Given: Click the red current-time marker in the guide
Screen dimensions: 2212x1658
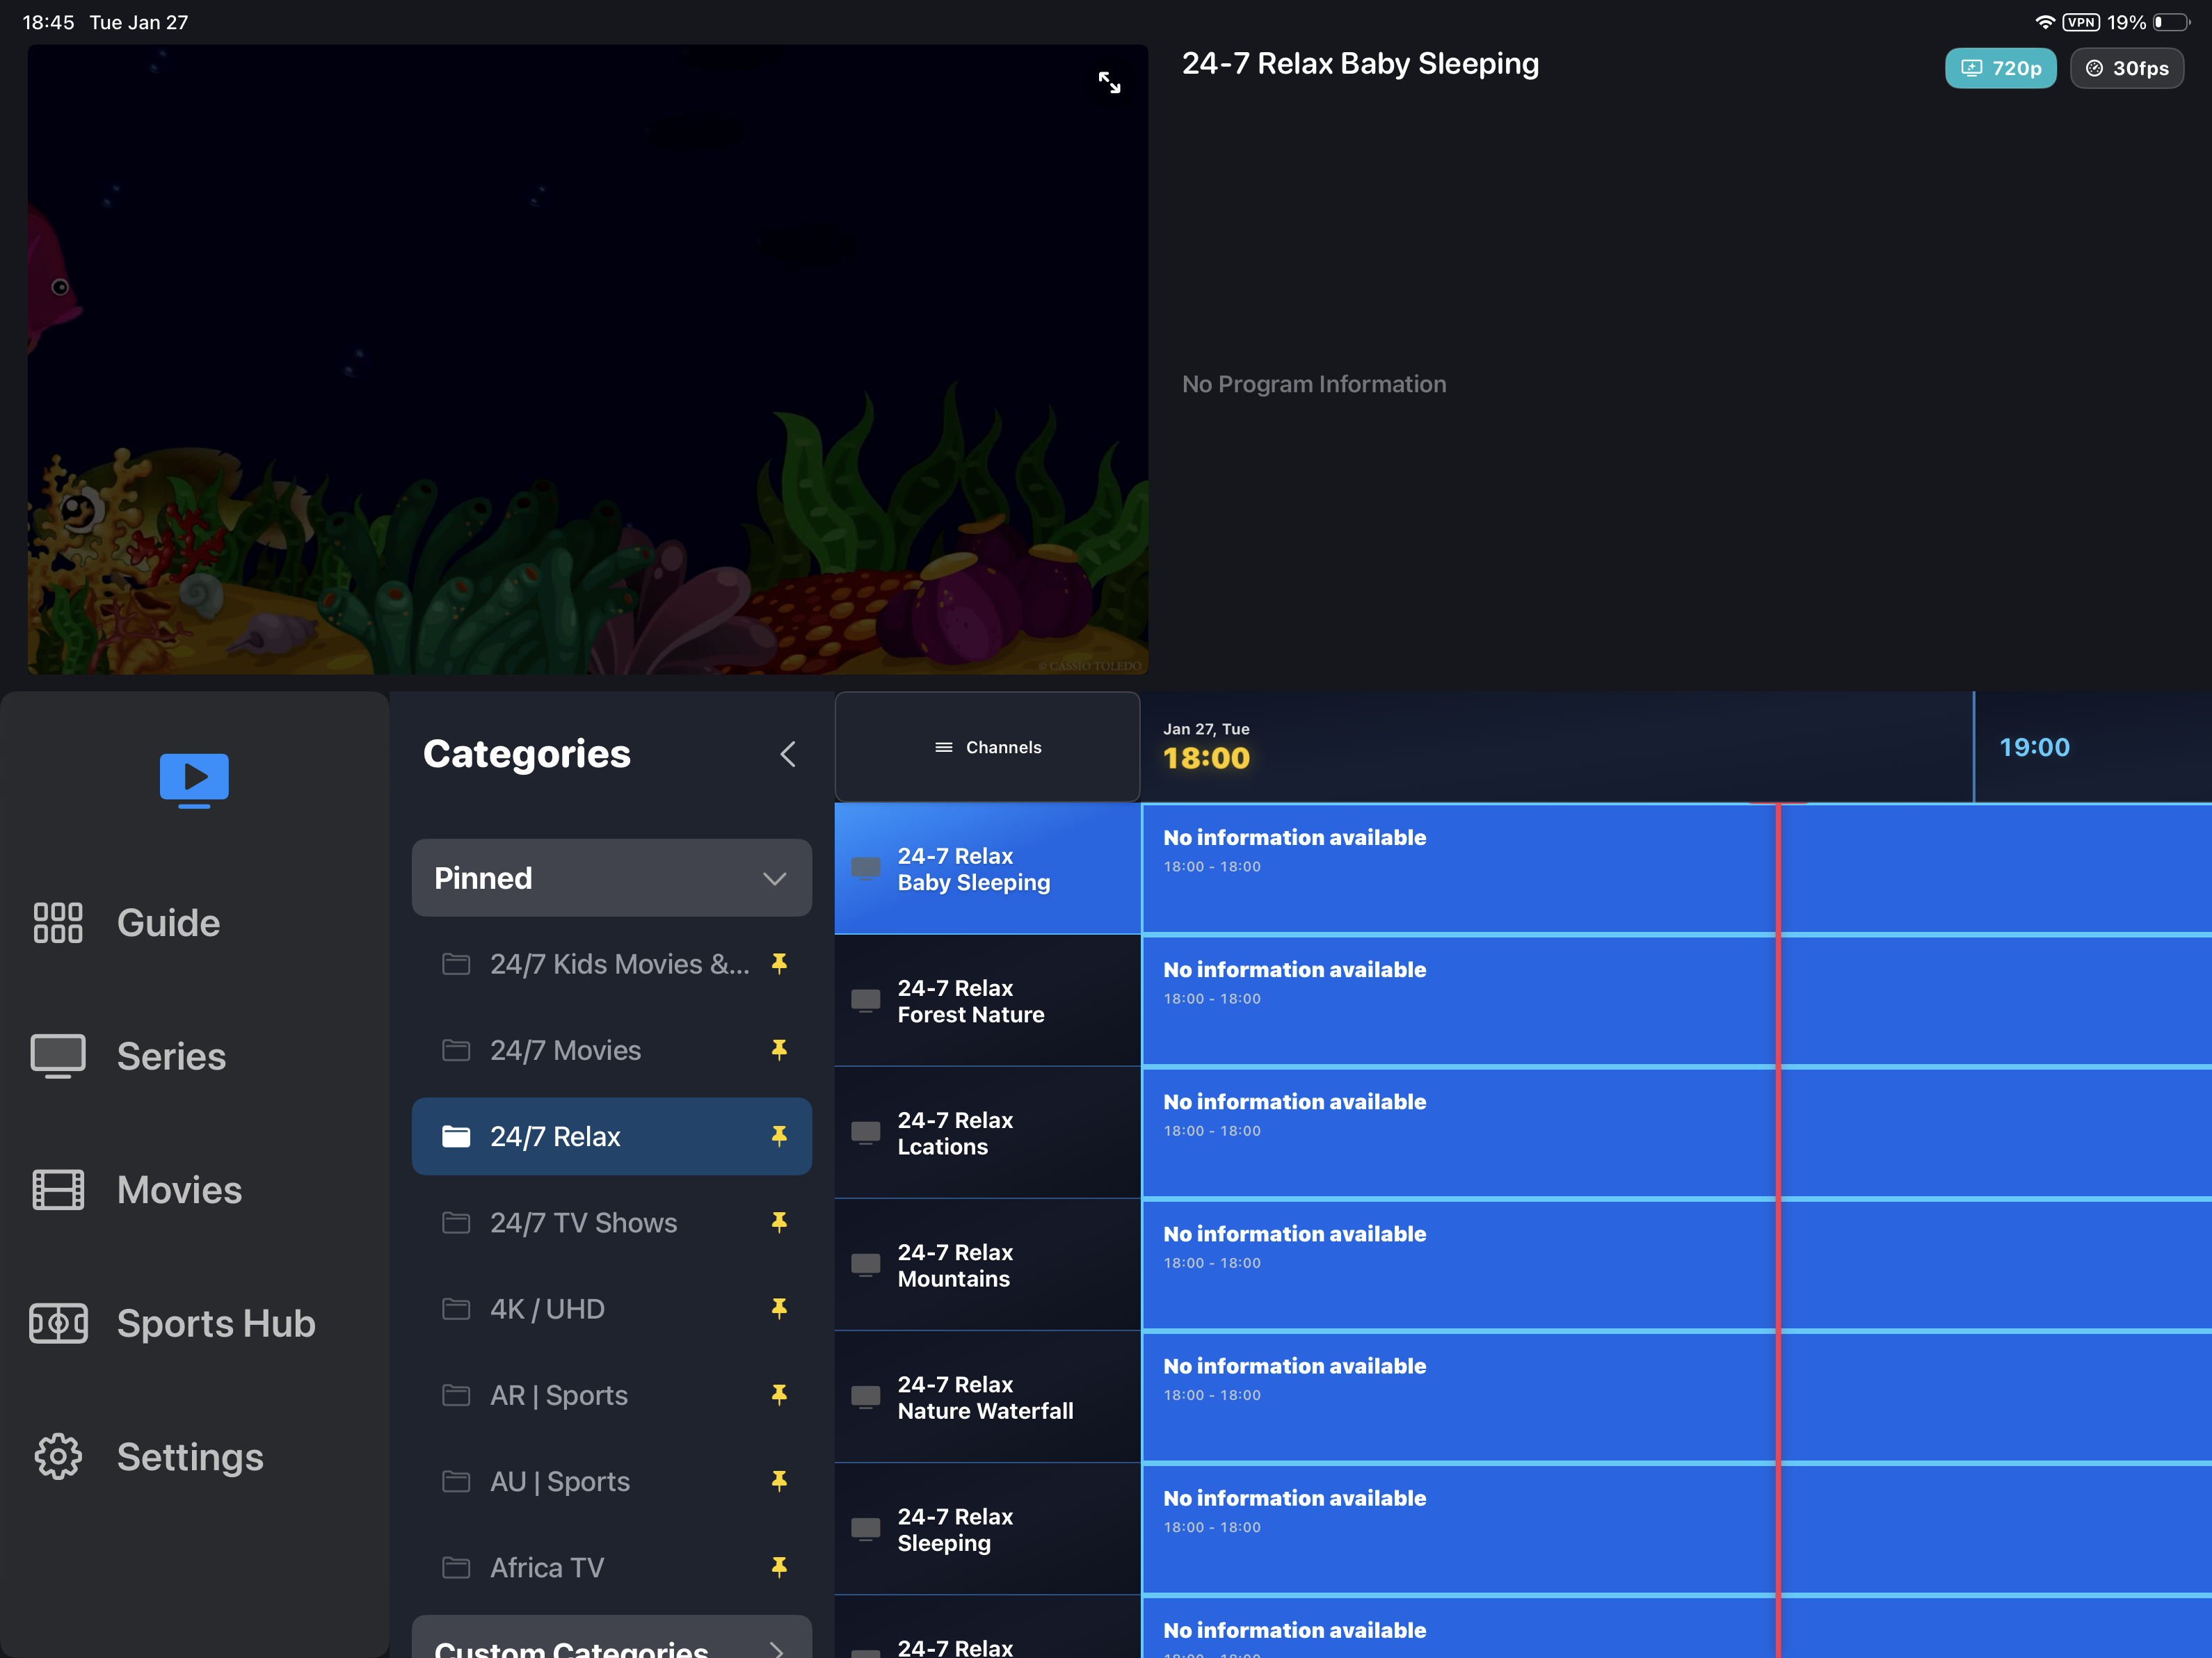Looking at the screenshot, I should tap(1779, 1200).
